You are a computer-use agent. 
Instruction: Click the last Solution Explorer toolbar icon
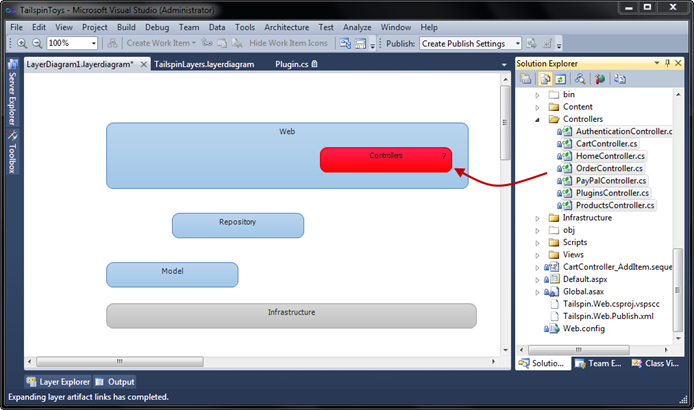click(620, 79)
